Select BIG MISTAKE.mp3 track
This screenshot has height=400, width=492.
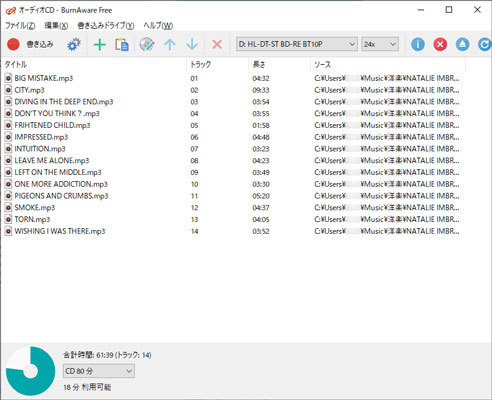pos(43,78)
